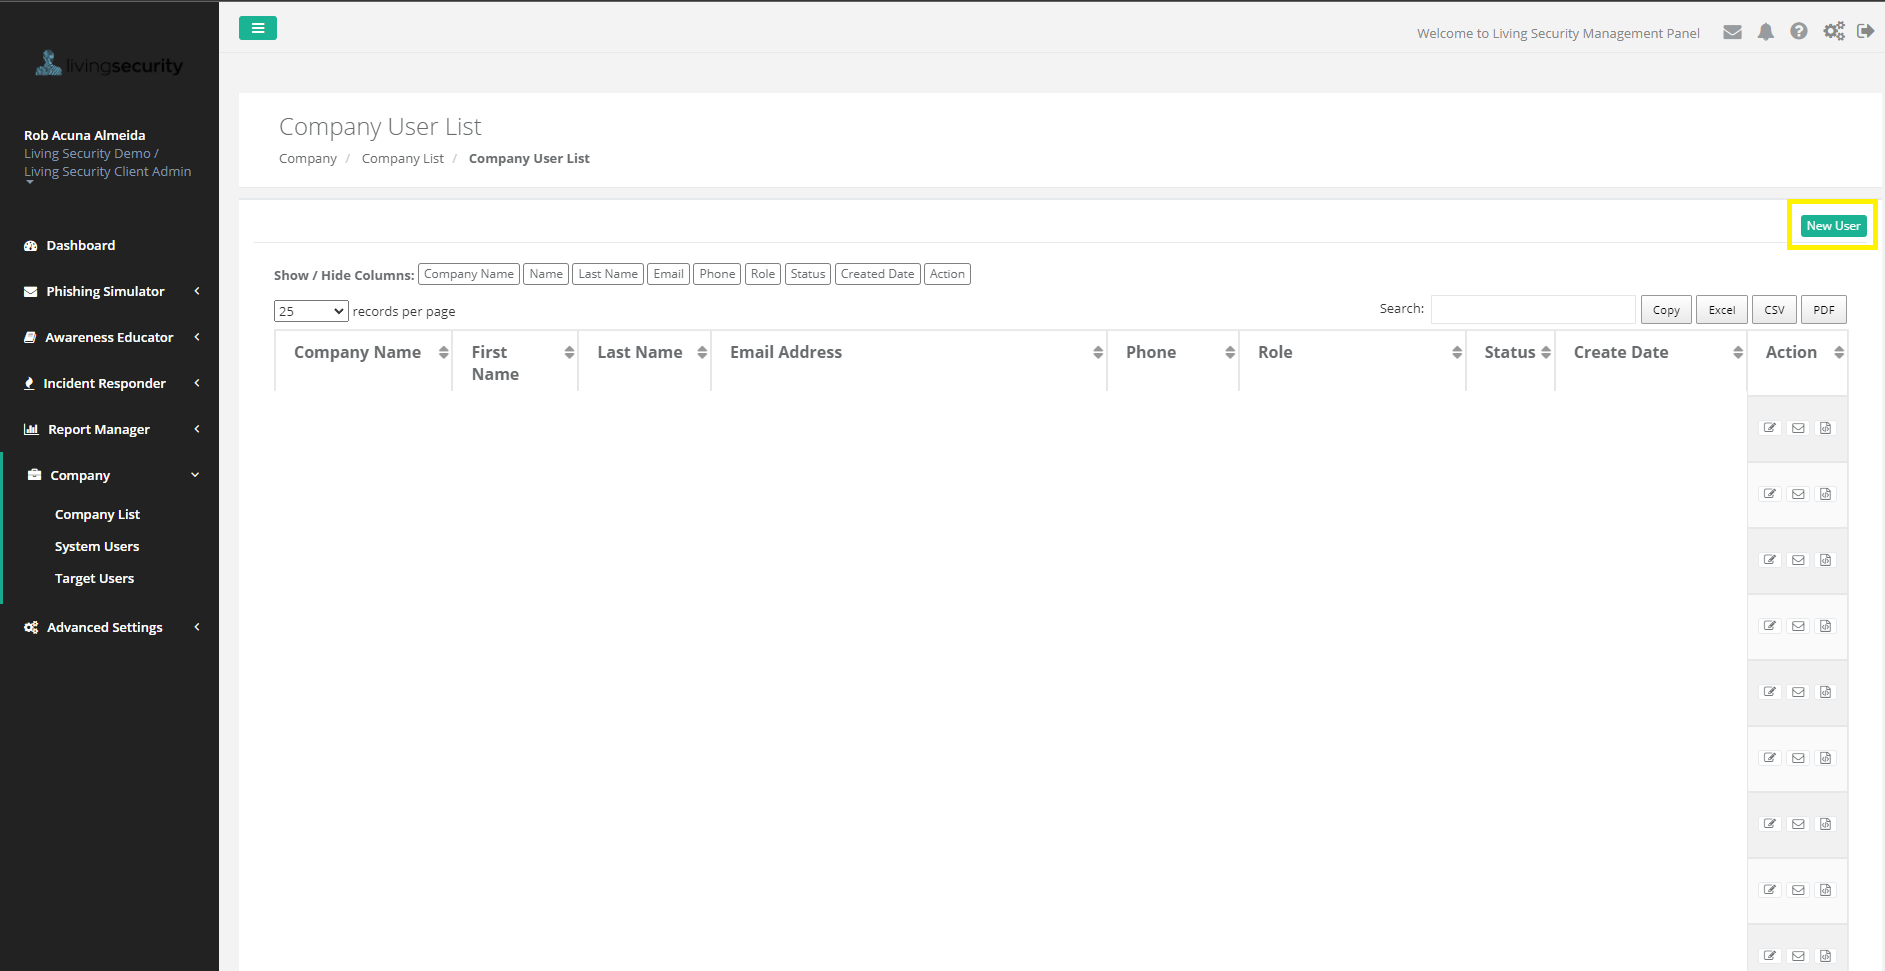Screen dimensions: 1885x971
Task: Toggle Role column visibility
Action: [763, 274]
